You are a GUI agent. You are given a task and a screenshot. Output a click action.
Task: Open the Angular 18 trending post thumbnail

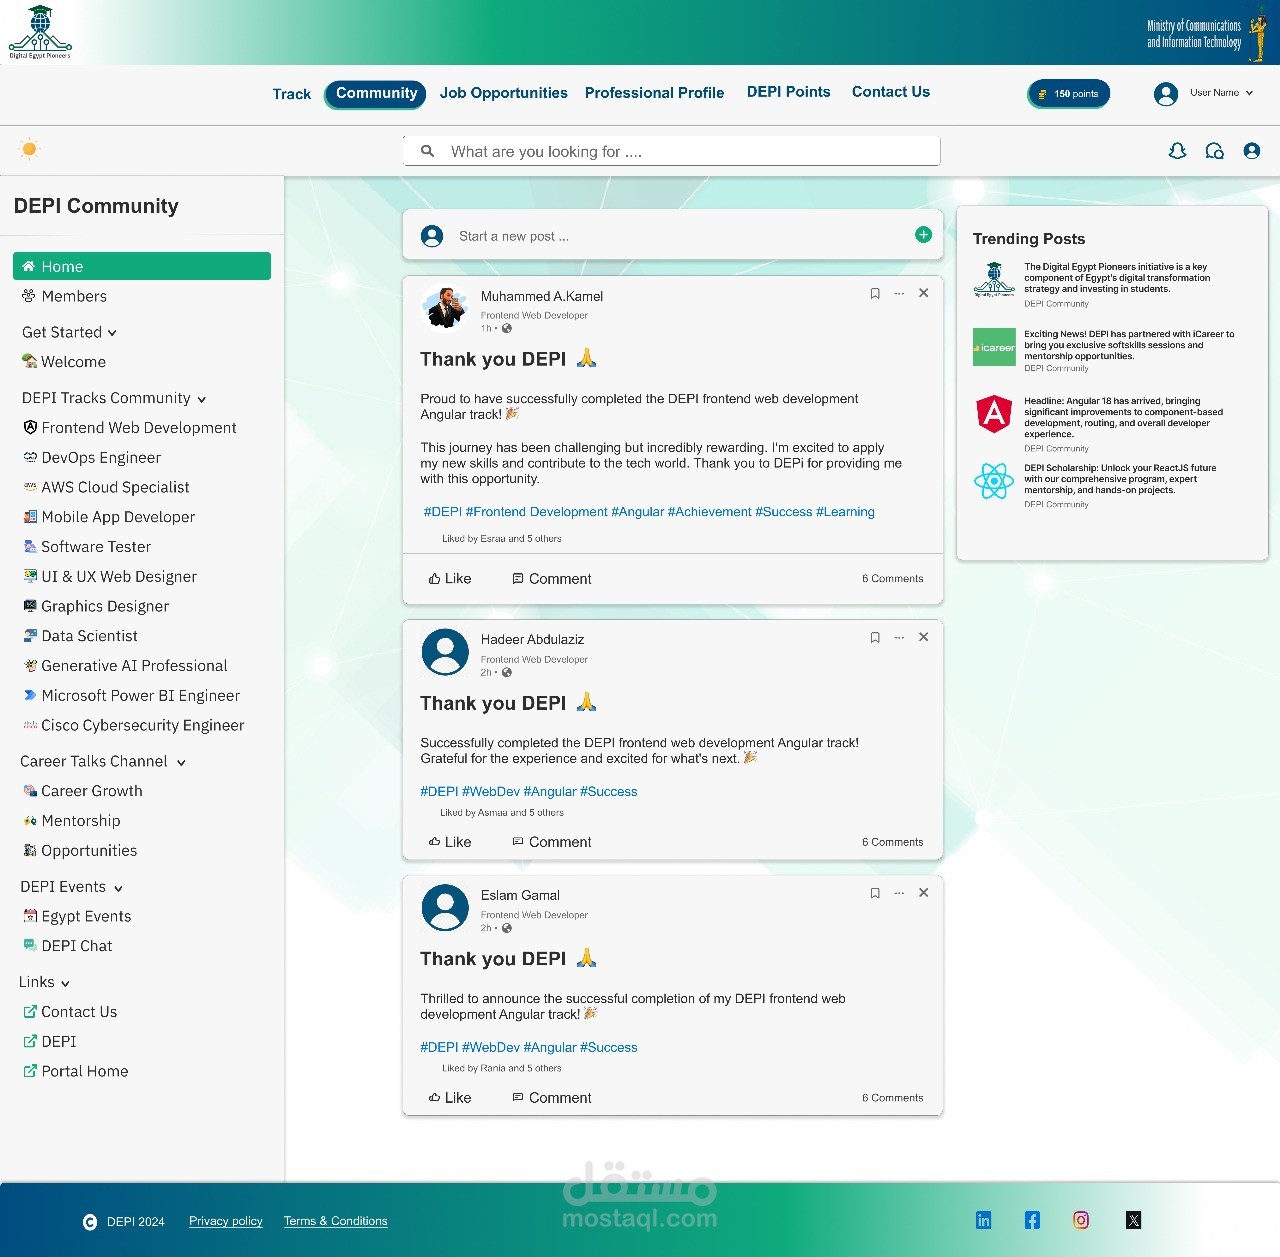(994, 413)
